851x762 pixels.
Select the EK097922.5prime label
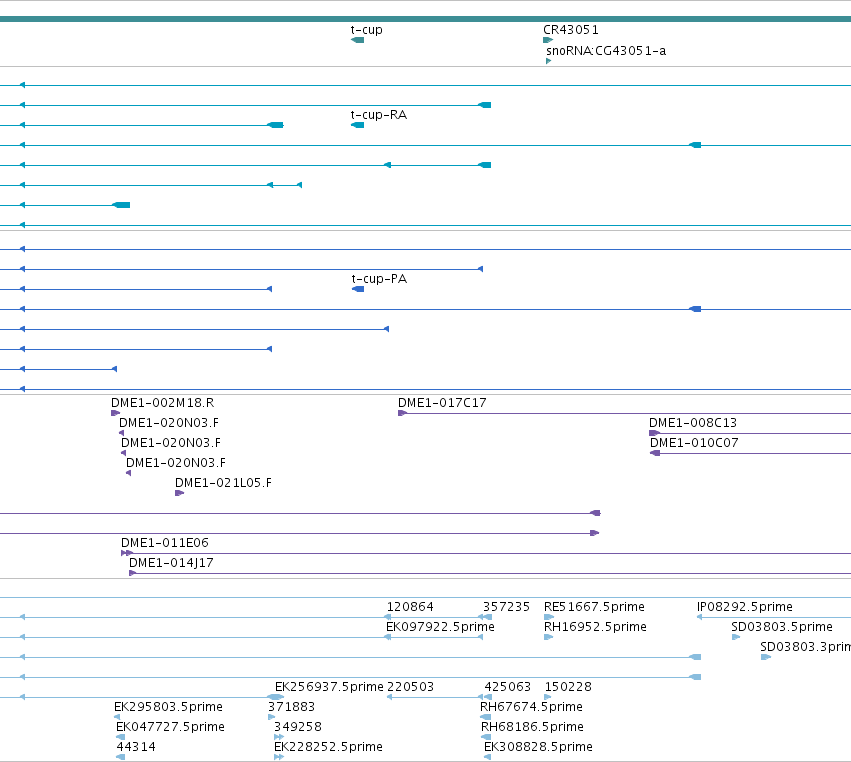pyautogui.click(x=440, y=627)
